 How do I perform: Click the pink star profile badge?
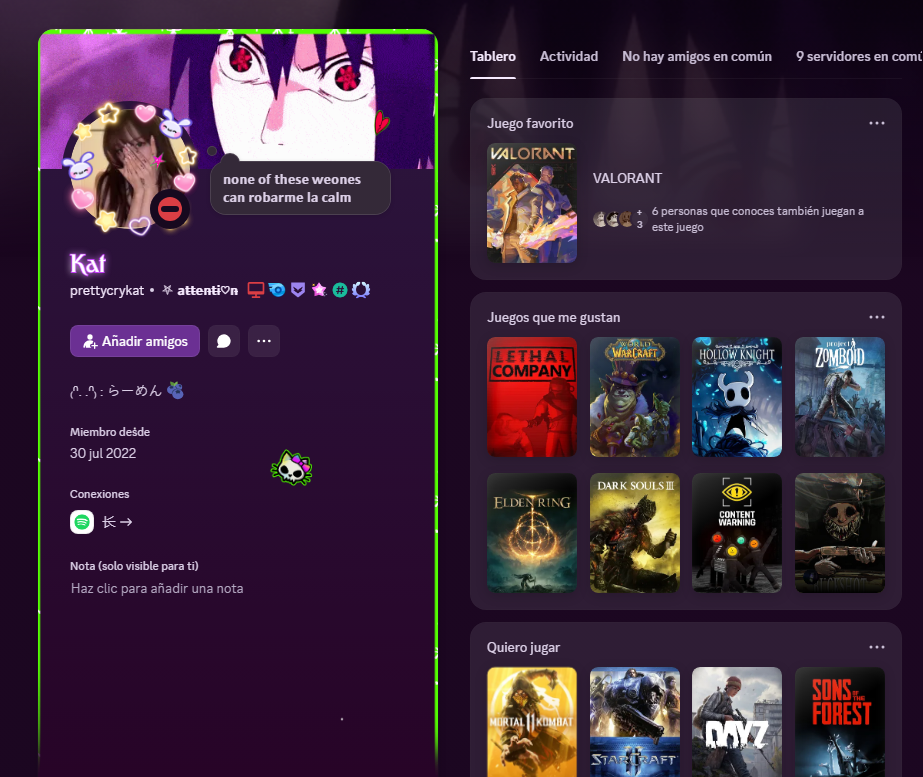click(319, 290)
